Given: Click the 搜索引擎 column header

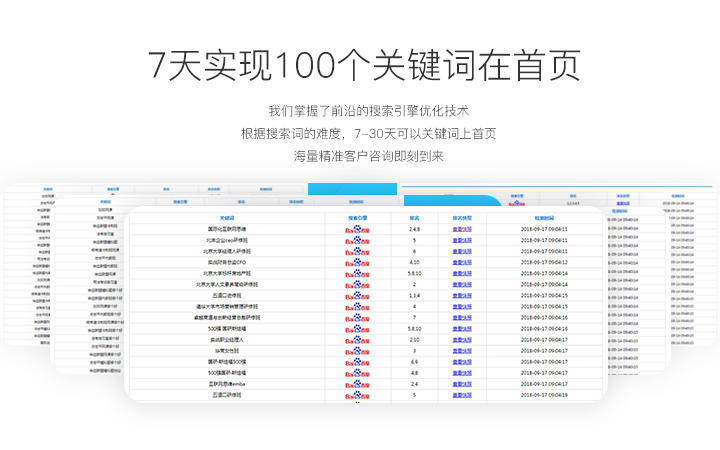Looking at the screenshot, I should pos(357,217).
